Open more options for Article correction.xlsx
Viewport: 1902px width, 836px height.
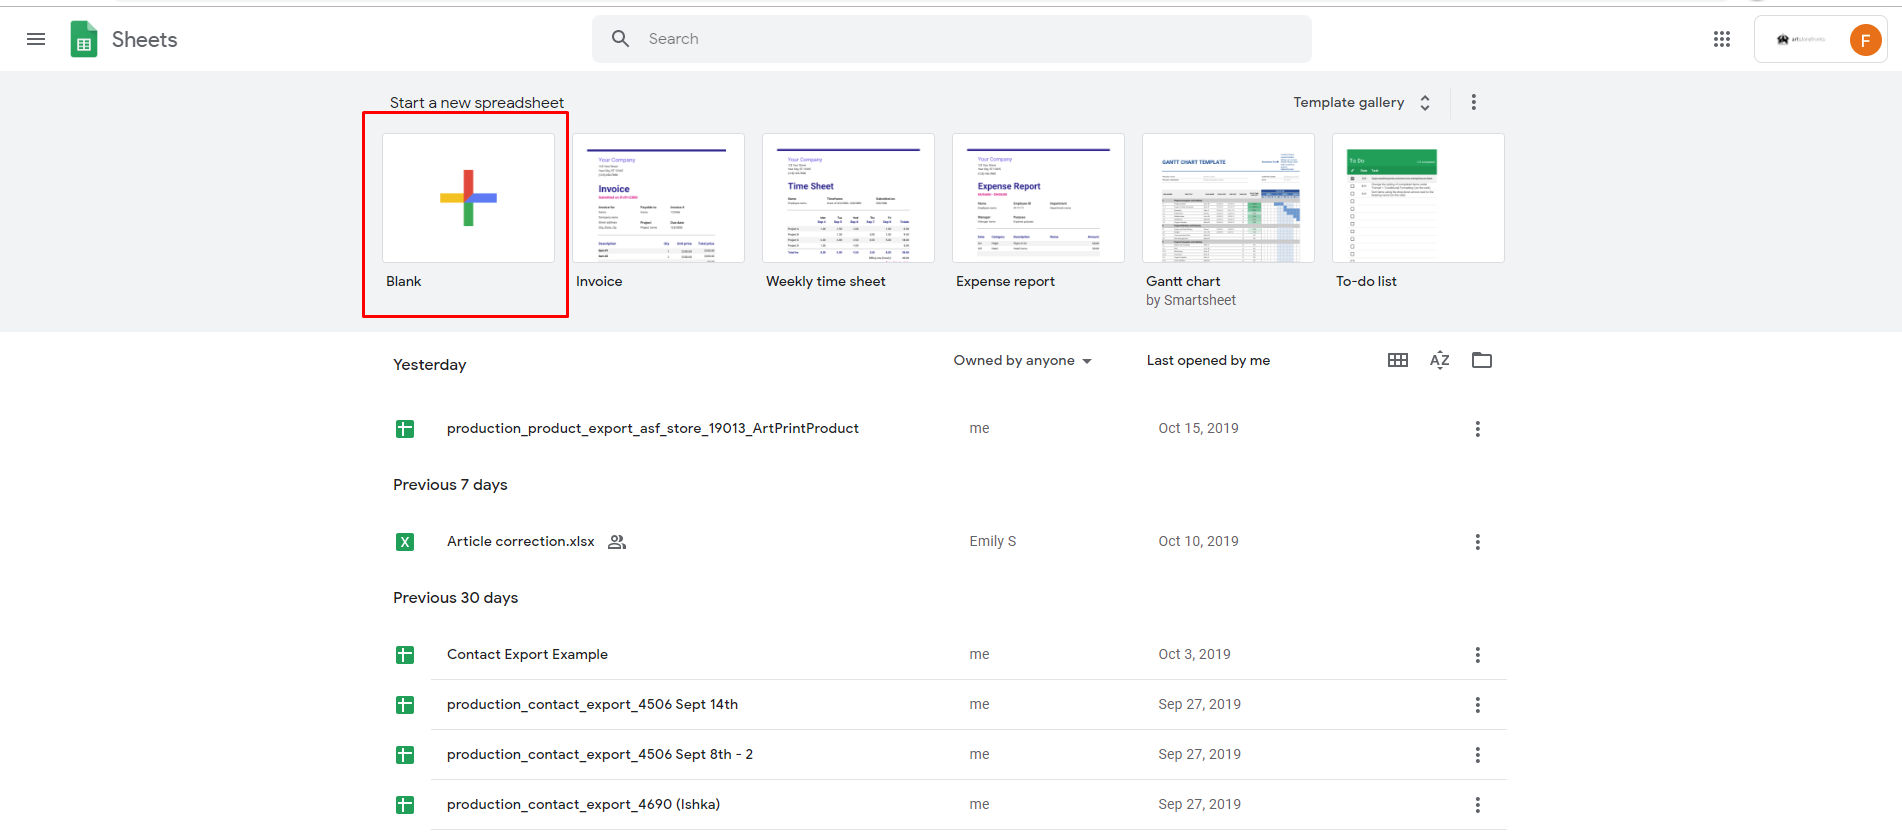tap(1477, 542)
